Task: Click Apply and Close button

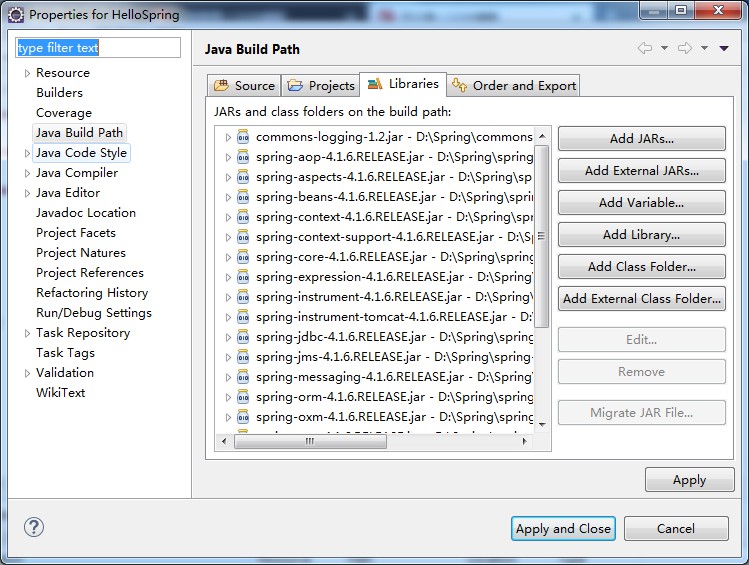Action: point(563,529)
